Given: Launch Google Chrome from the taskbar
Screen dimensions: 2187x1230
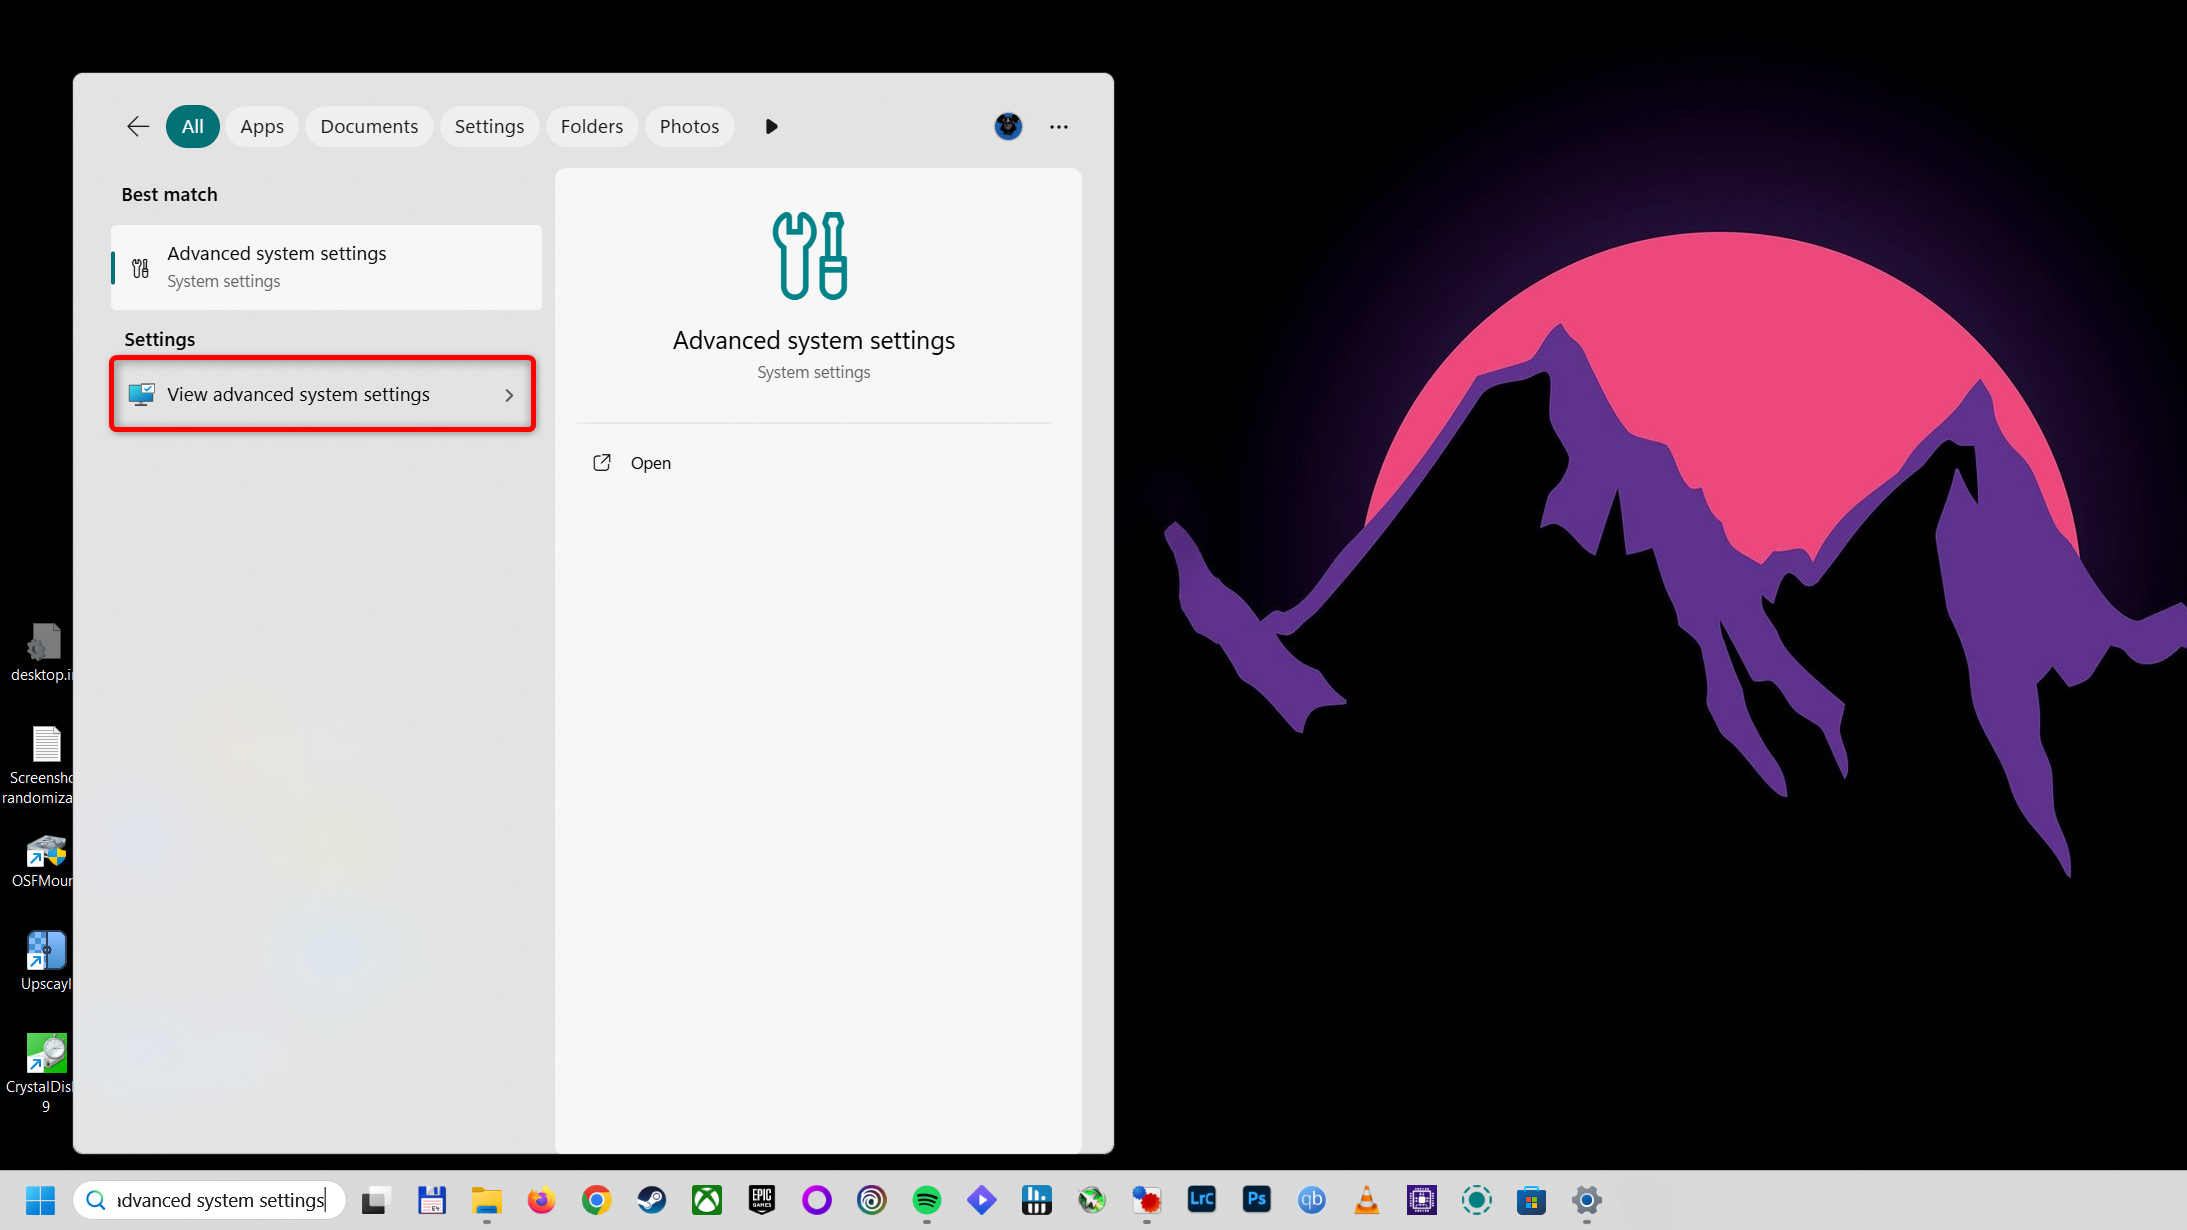Looking at the screenshot, I should click(597, 1200).
